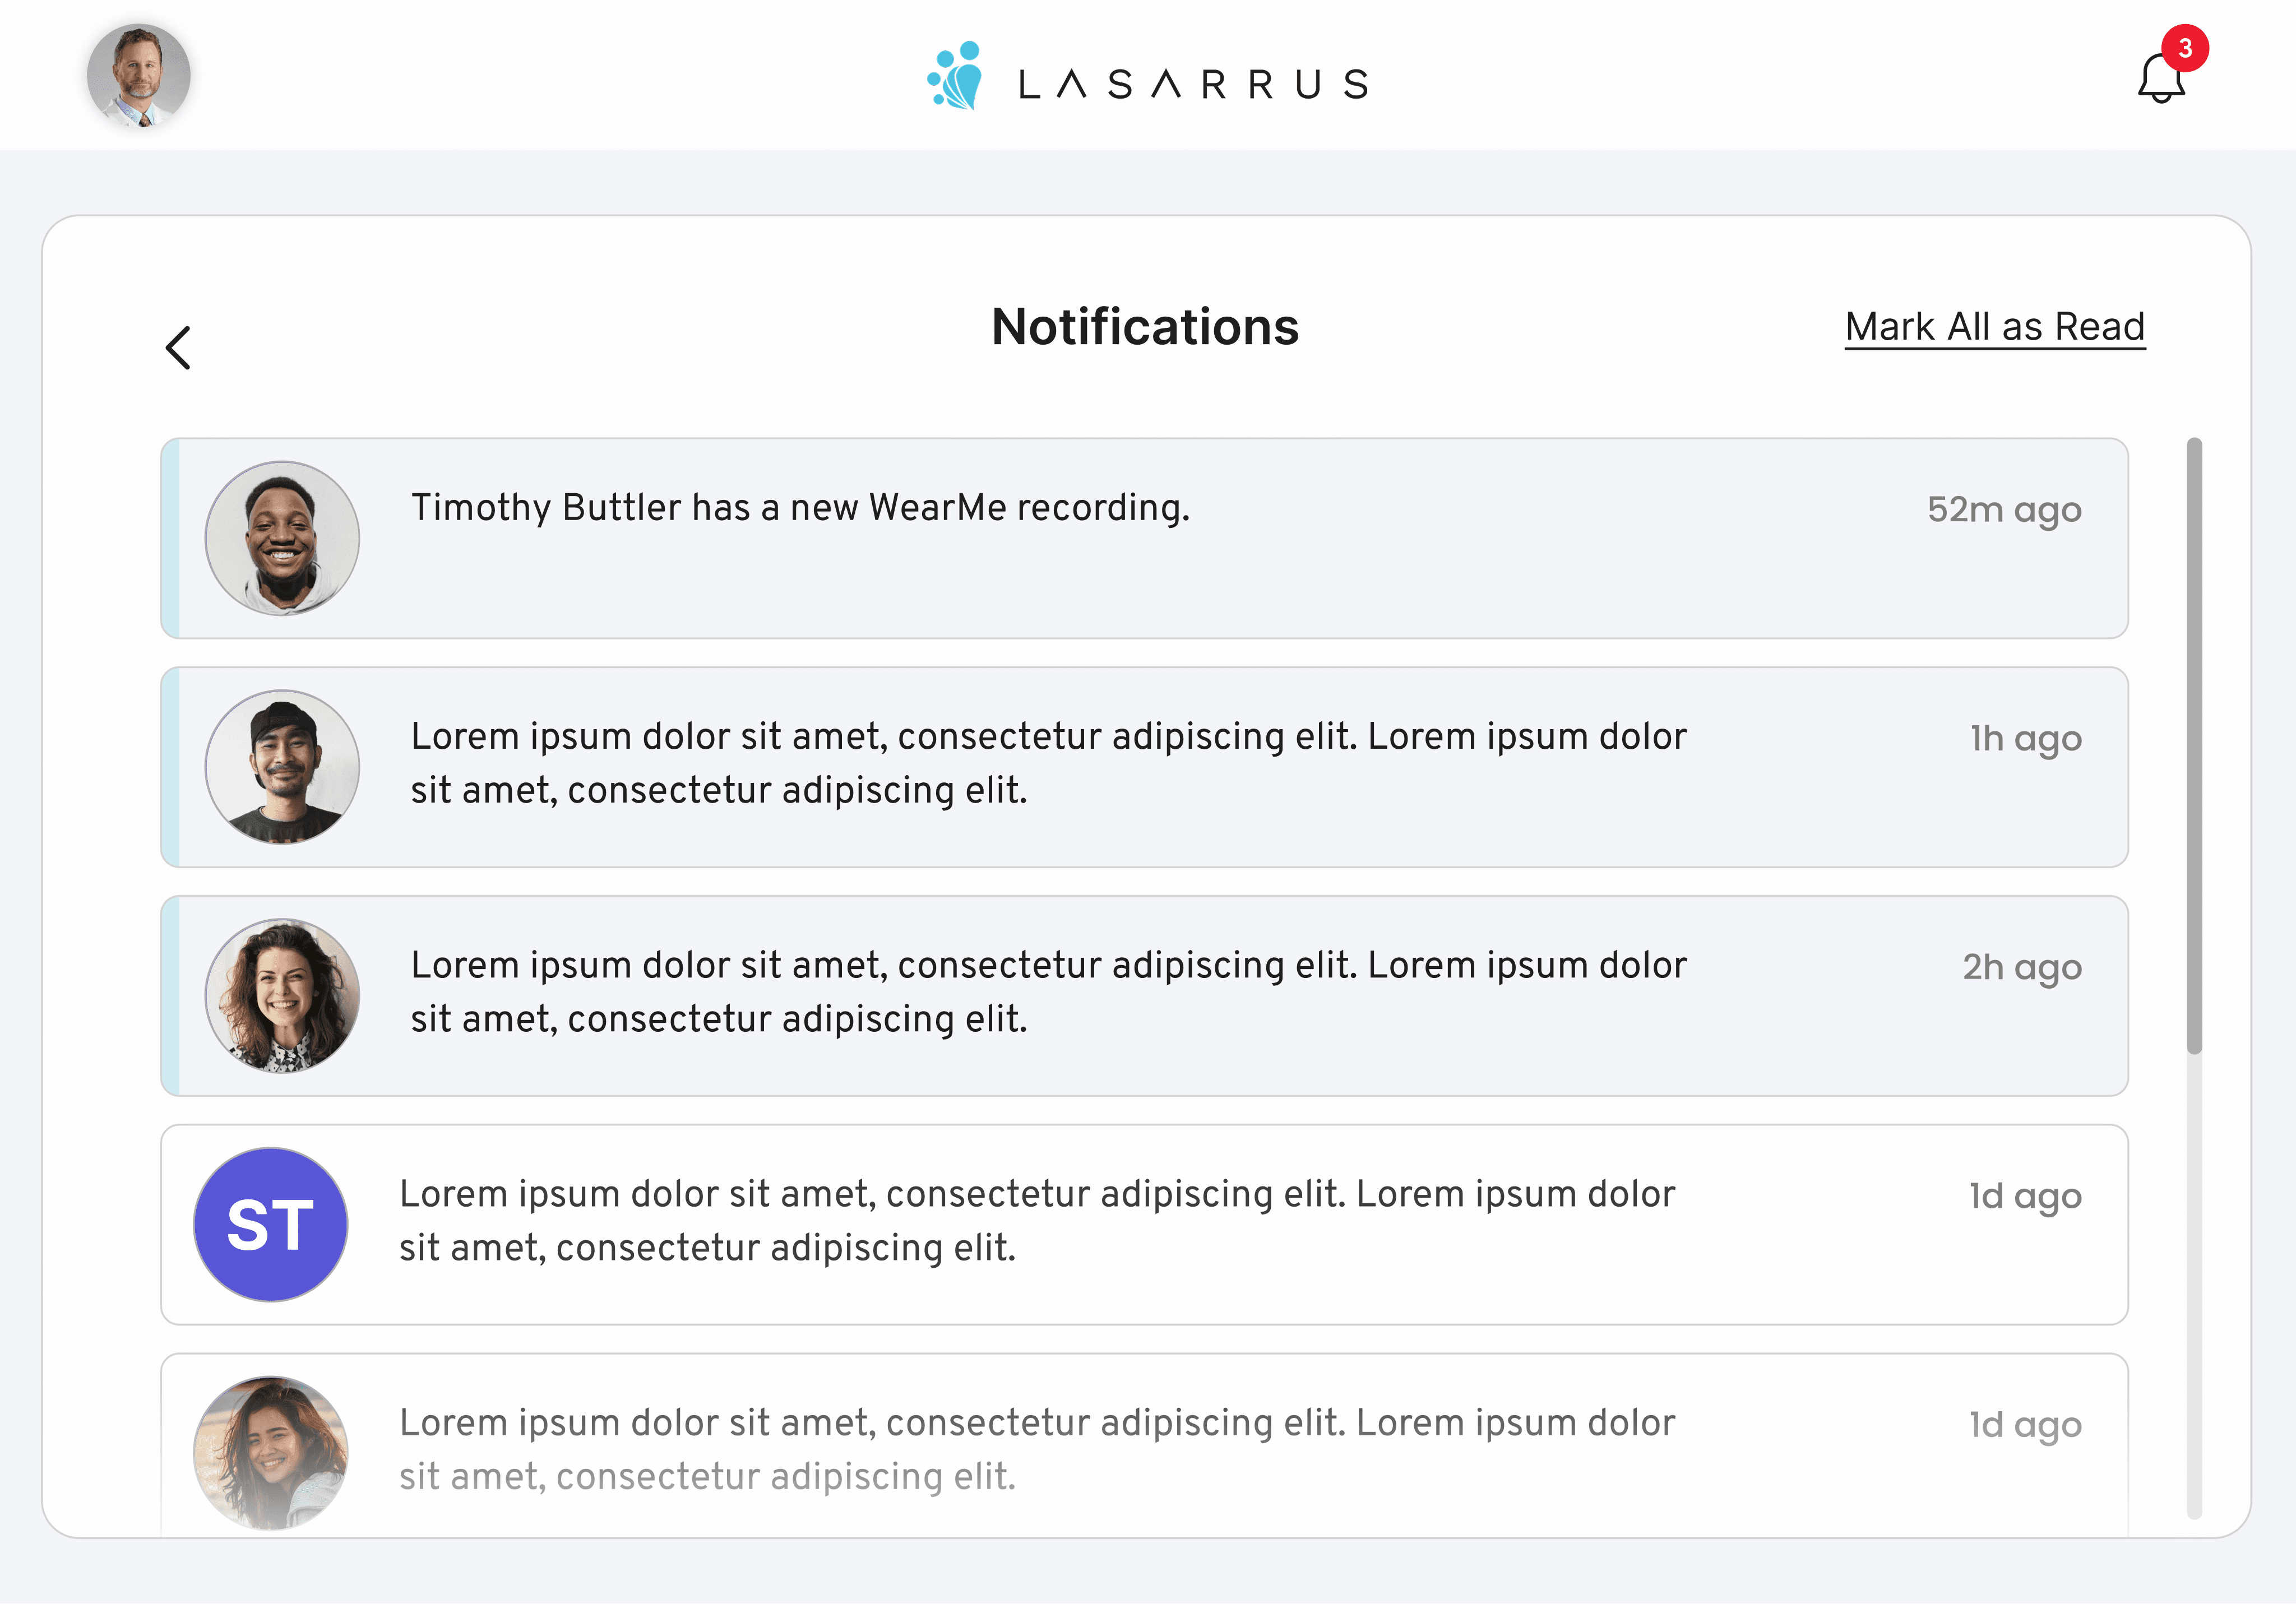Open Timothy Buttler WearMe recording notification

point(800,508)
